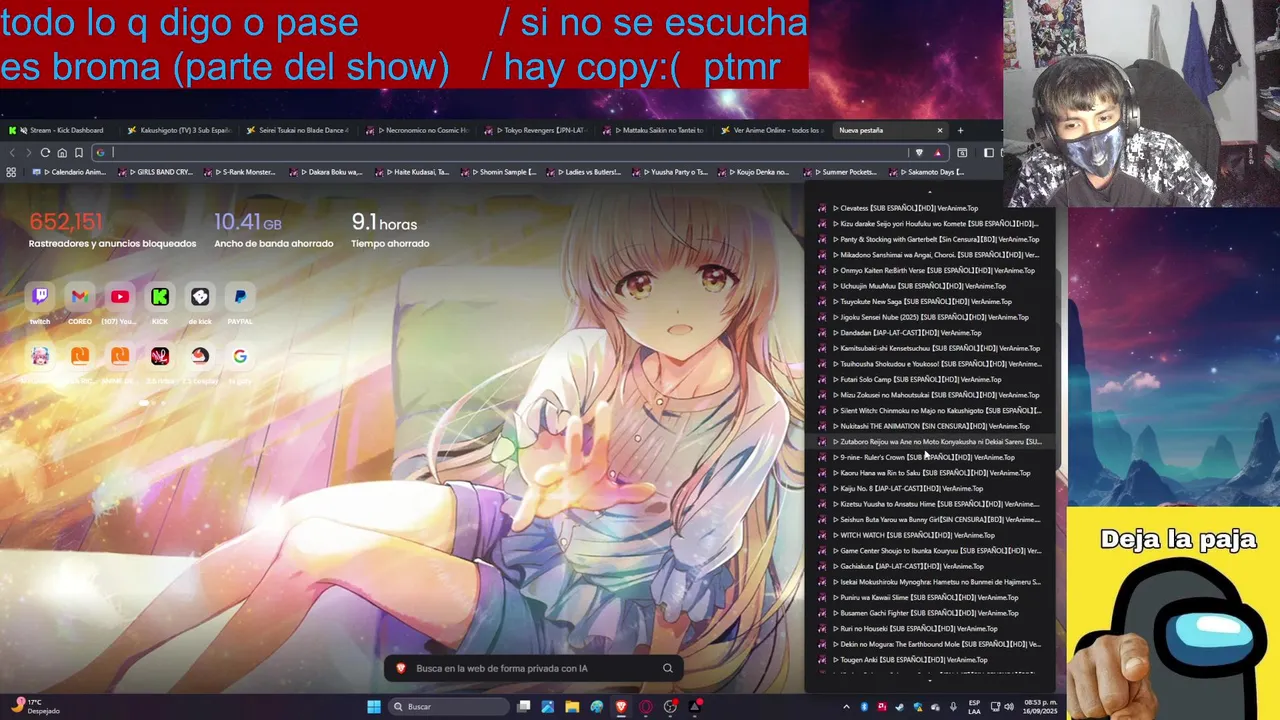Click the Brave AI private search box
Viewport: 1280px width, 720px height.
pyautogui.click(x=535, y=668)
